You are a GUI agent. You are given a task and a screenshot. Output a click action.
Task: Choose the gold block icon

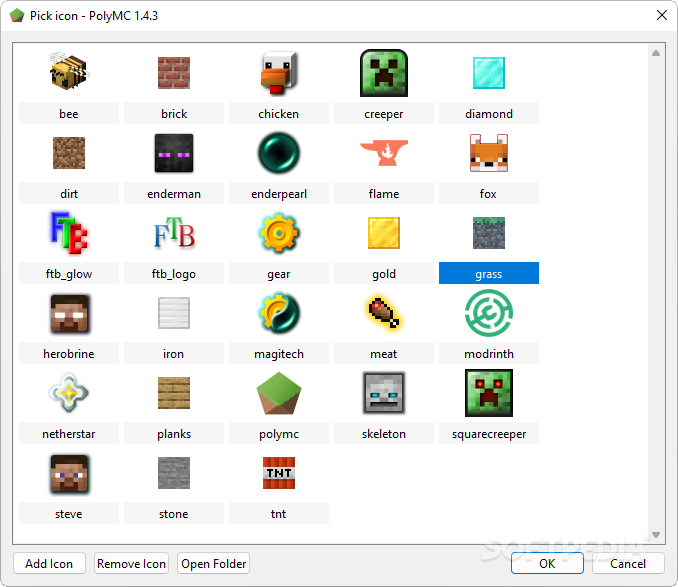point(384,233)
